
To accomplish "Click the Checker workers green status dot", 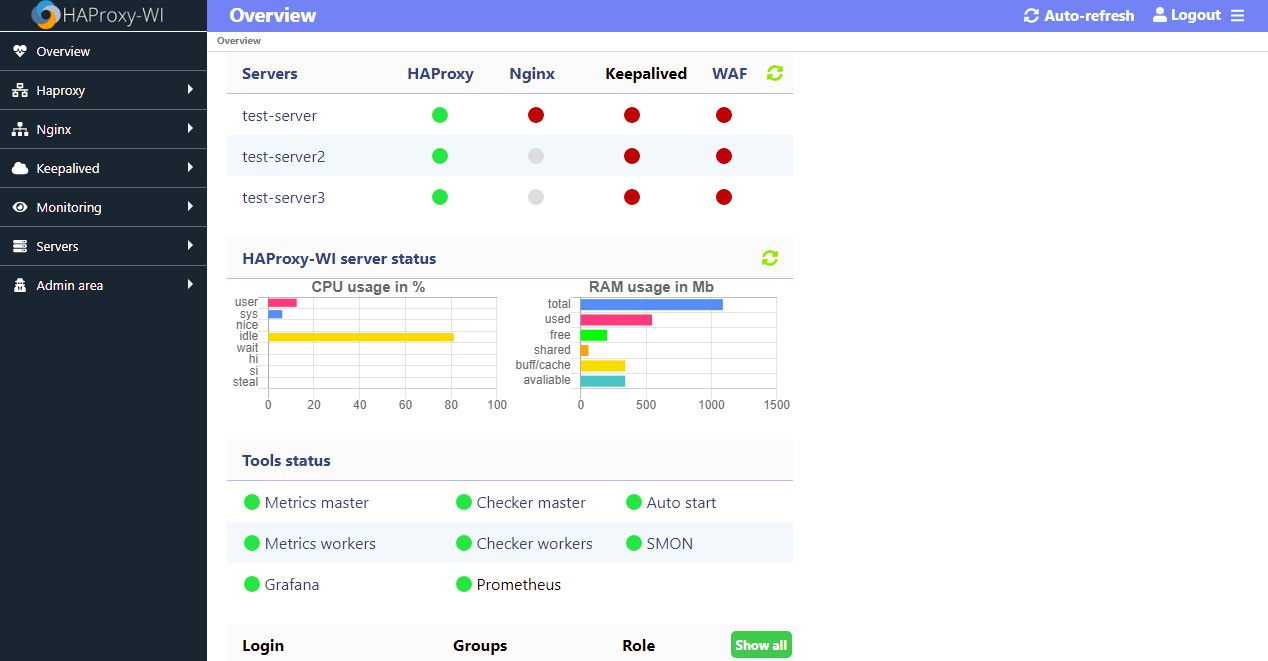I will pos(464,543).
